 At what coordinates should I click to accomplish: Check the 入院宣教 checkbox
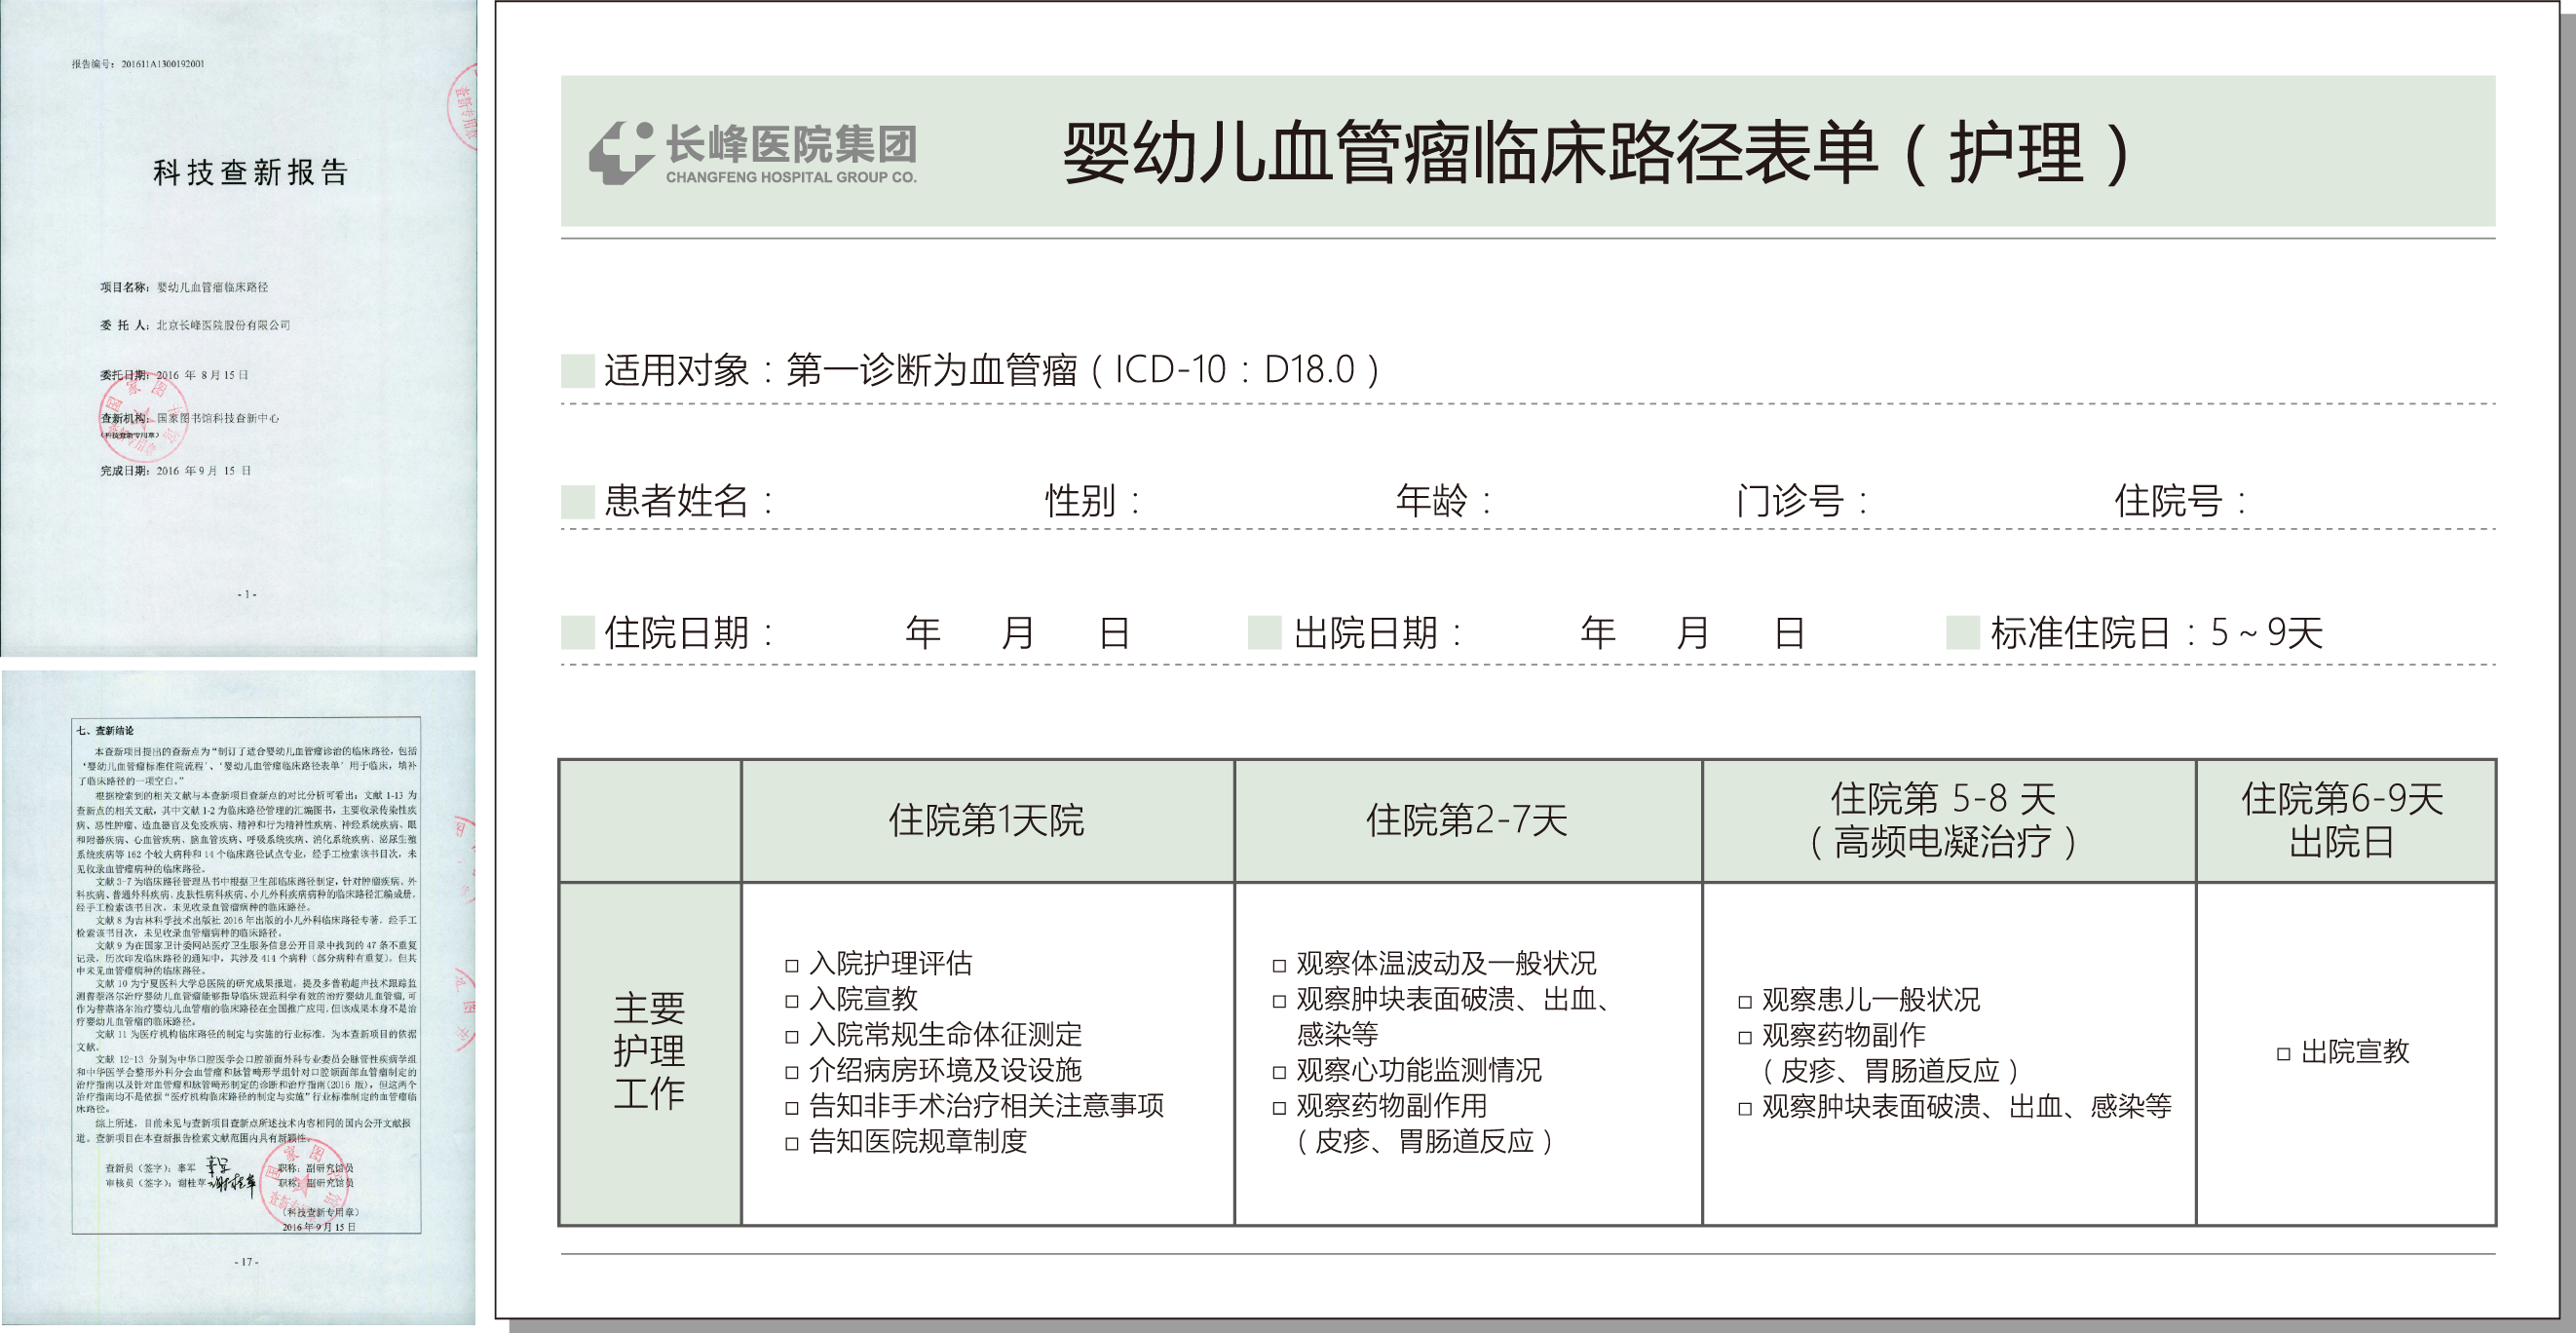(x=792, y=1001)
